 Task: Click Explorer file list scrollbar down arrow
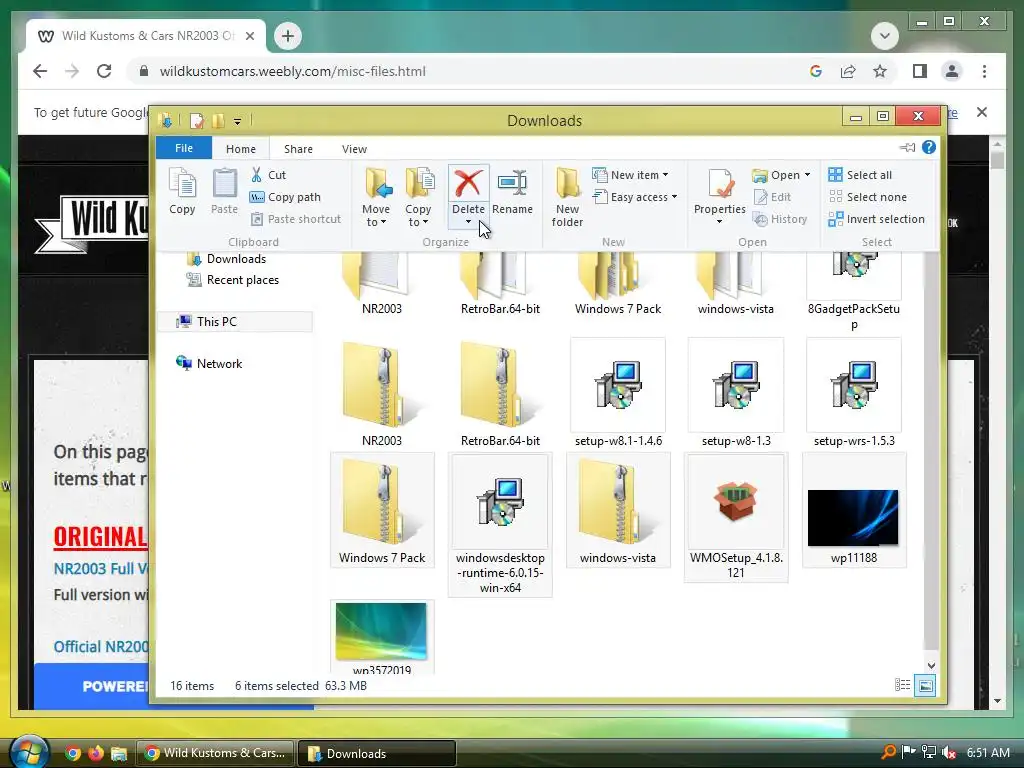[x=931, y=665]
